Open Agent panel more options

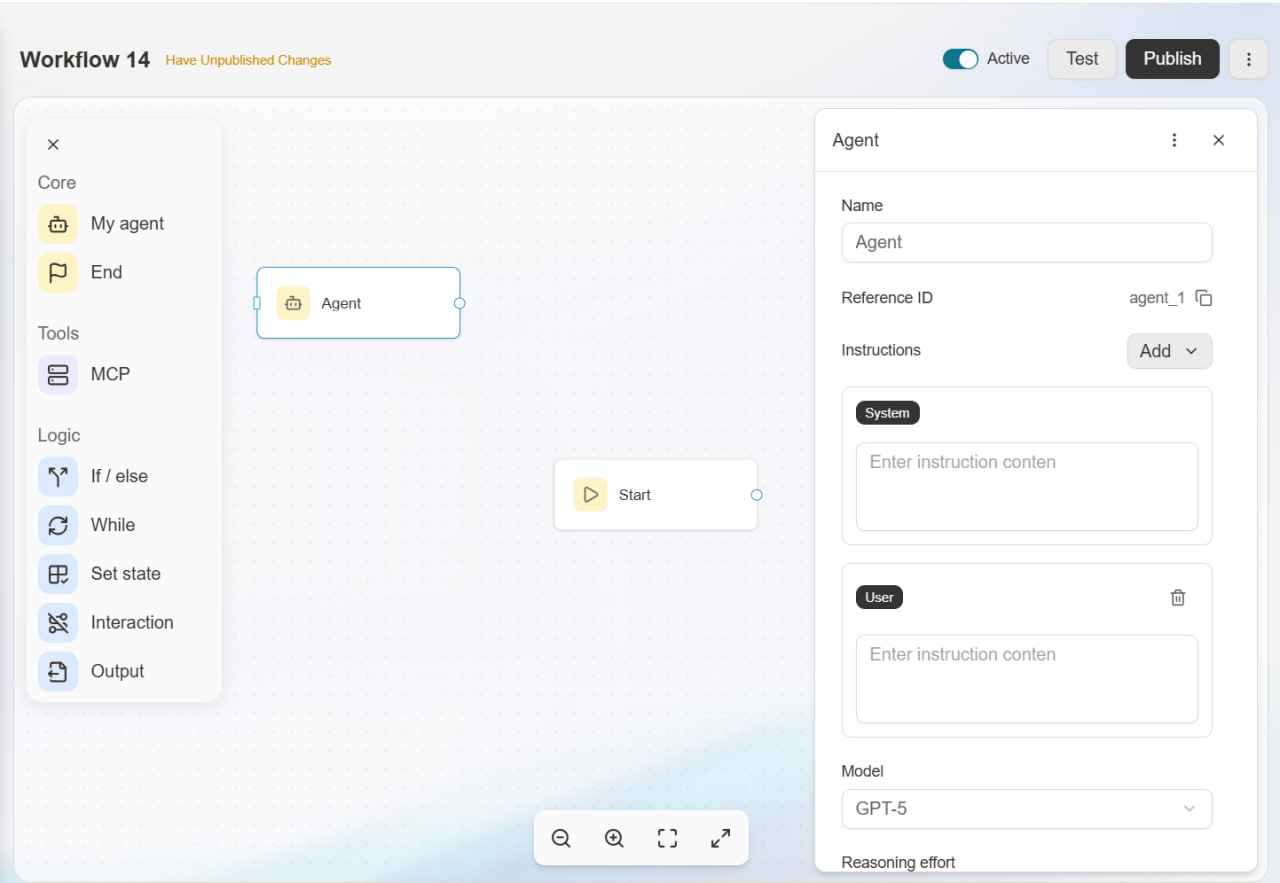pyautogui.click(x=1174, y=140)
